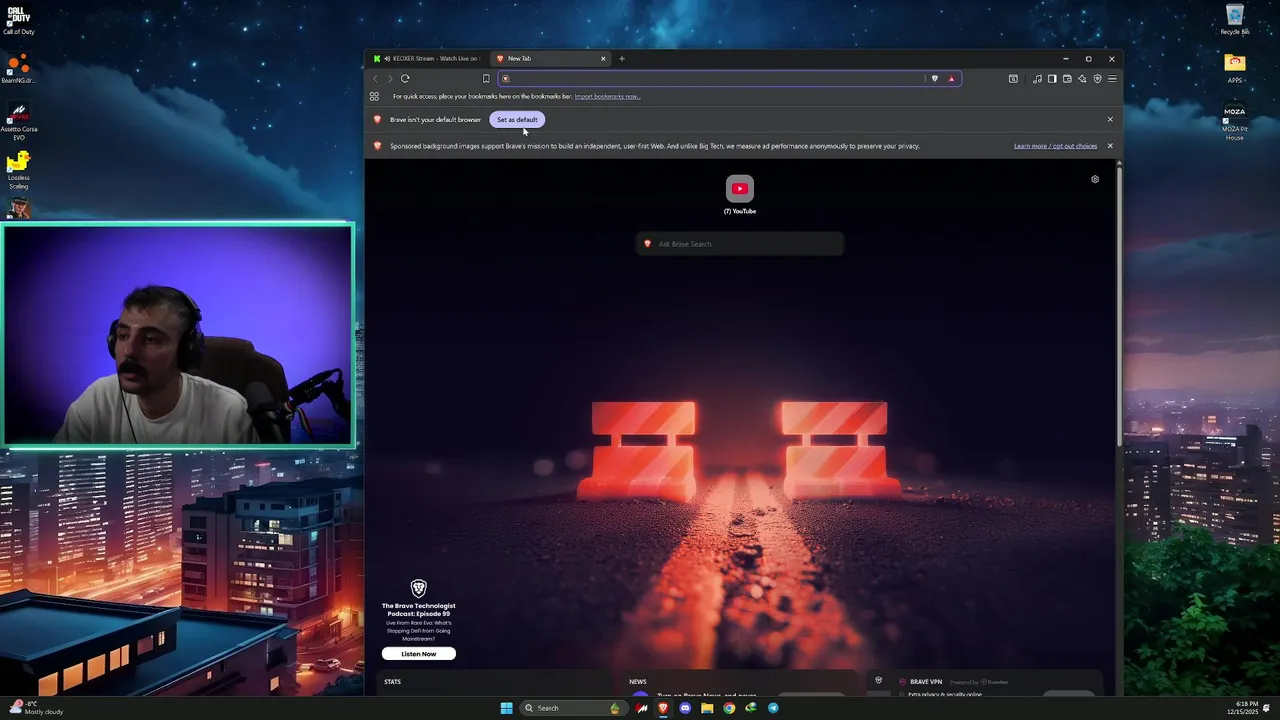The image size is (1280, 720).
Task: Click Set as default button
Action: tap(517, 120)
